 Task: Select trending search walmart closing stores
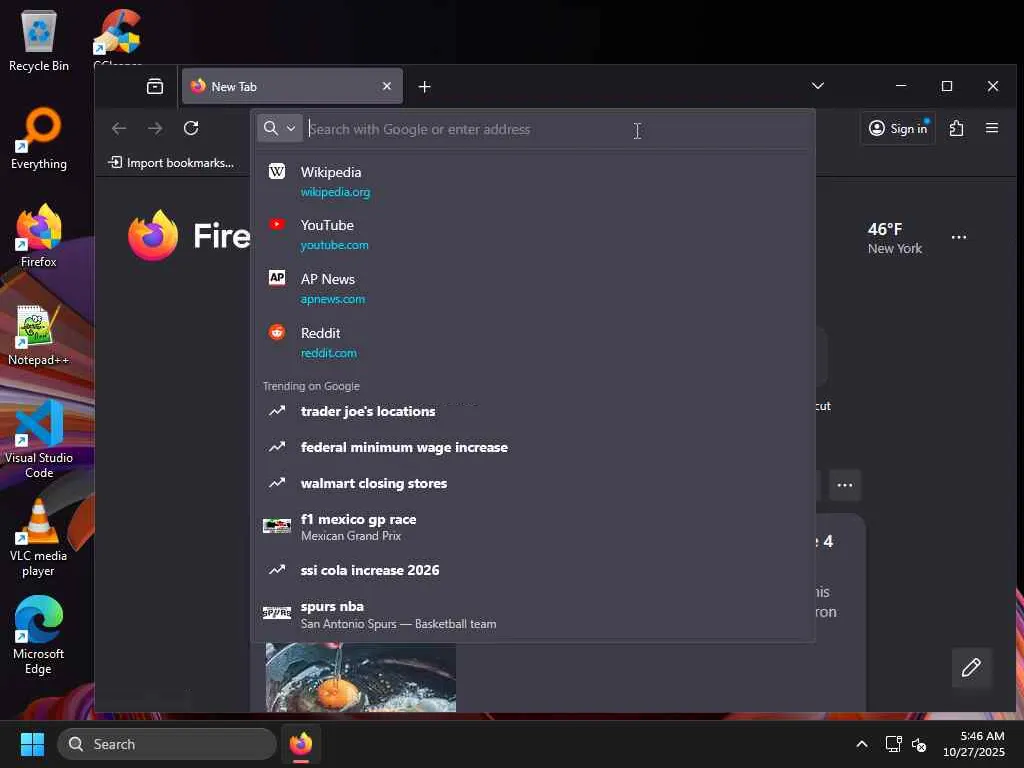[x=533, y=483]
